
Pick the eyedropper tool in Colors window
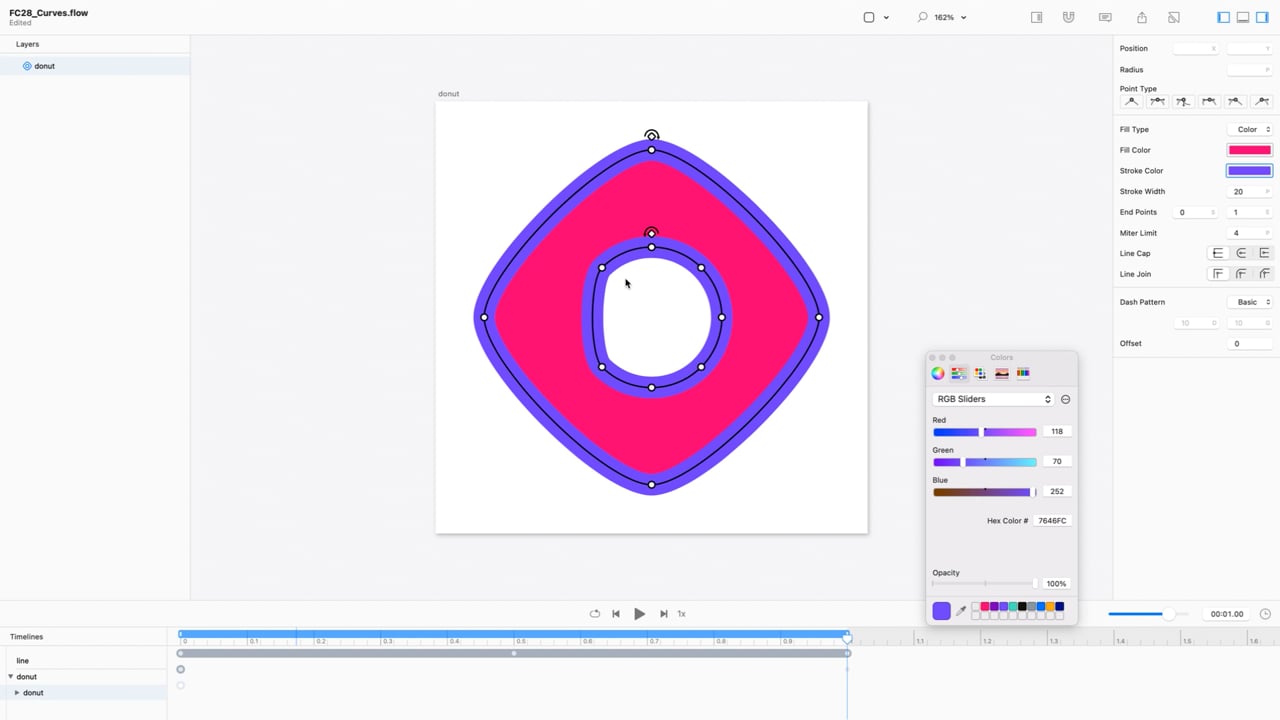click(961, 611)
